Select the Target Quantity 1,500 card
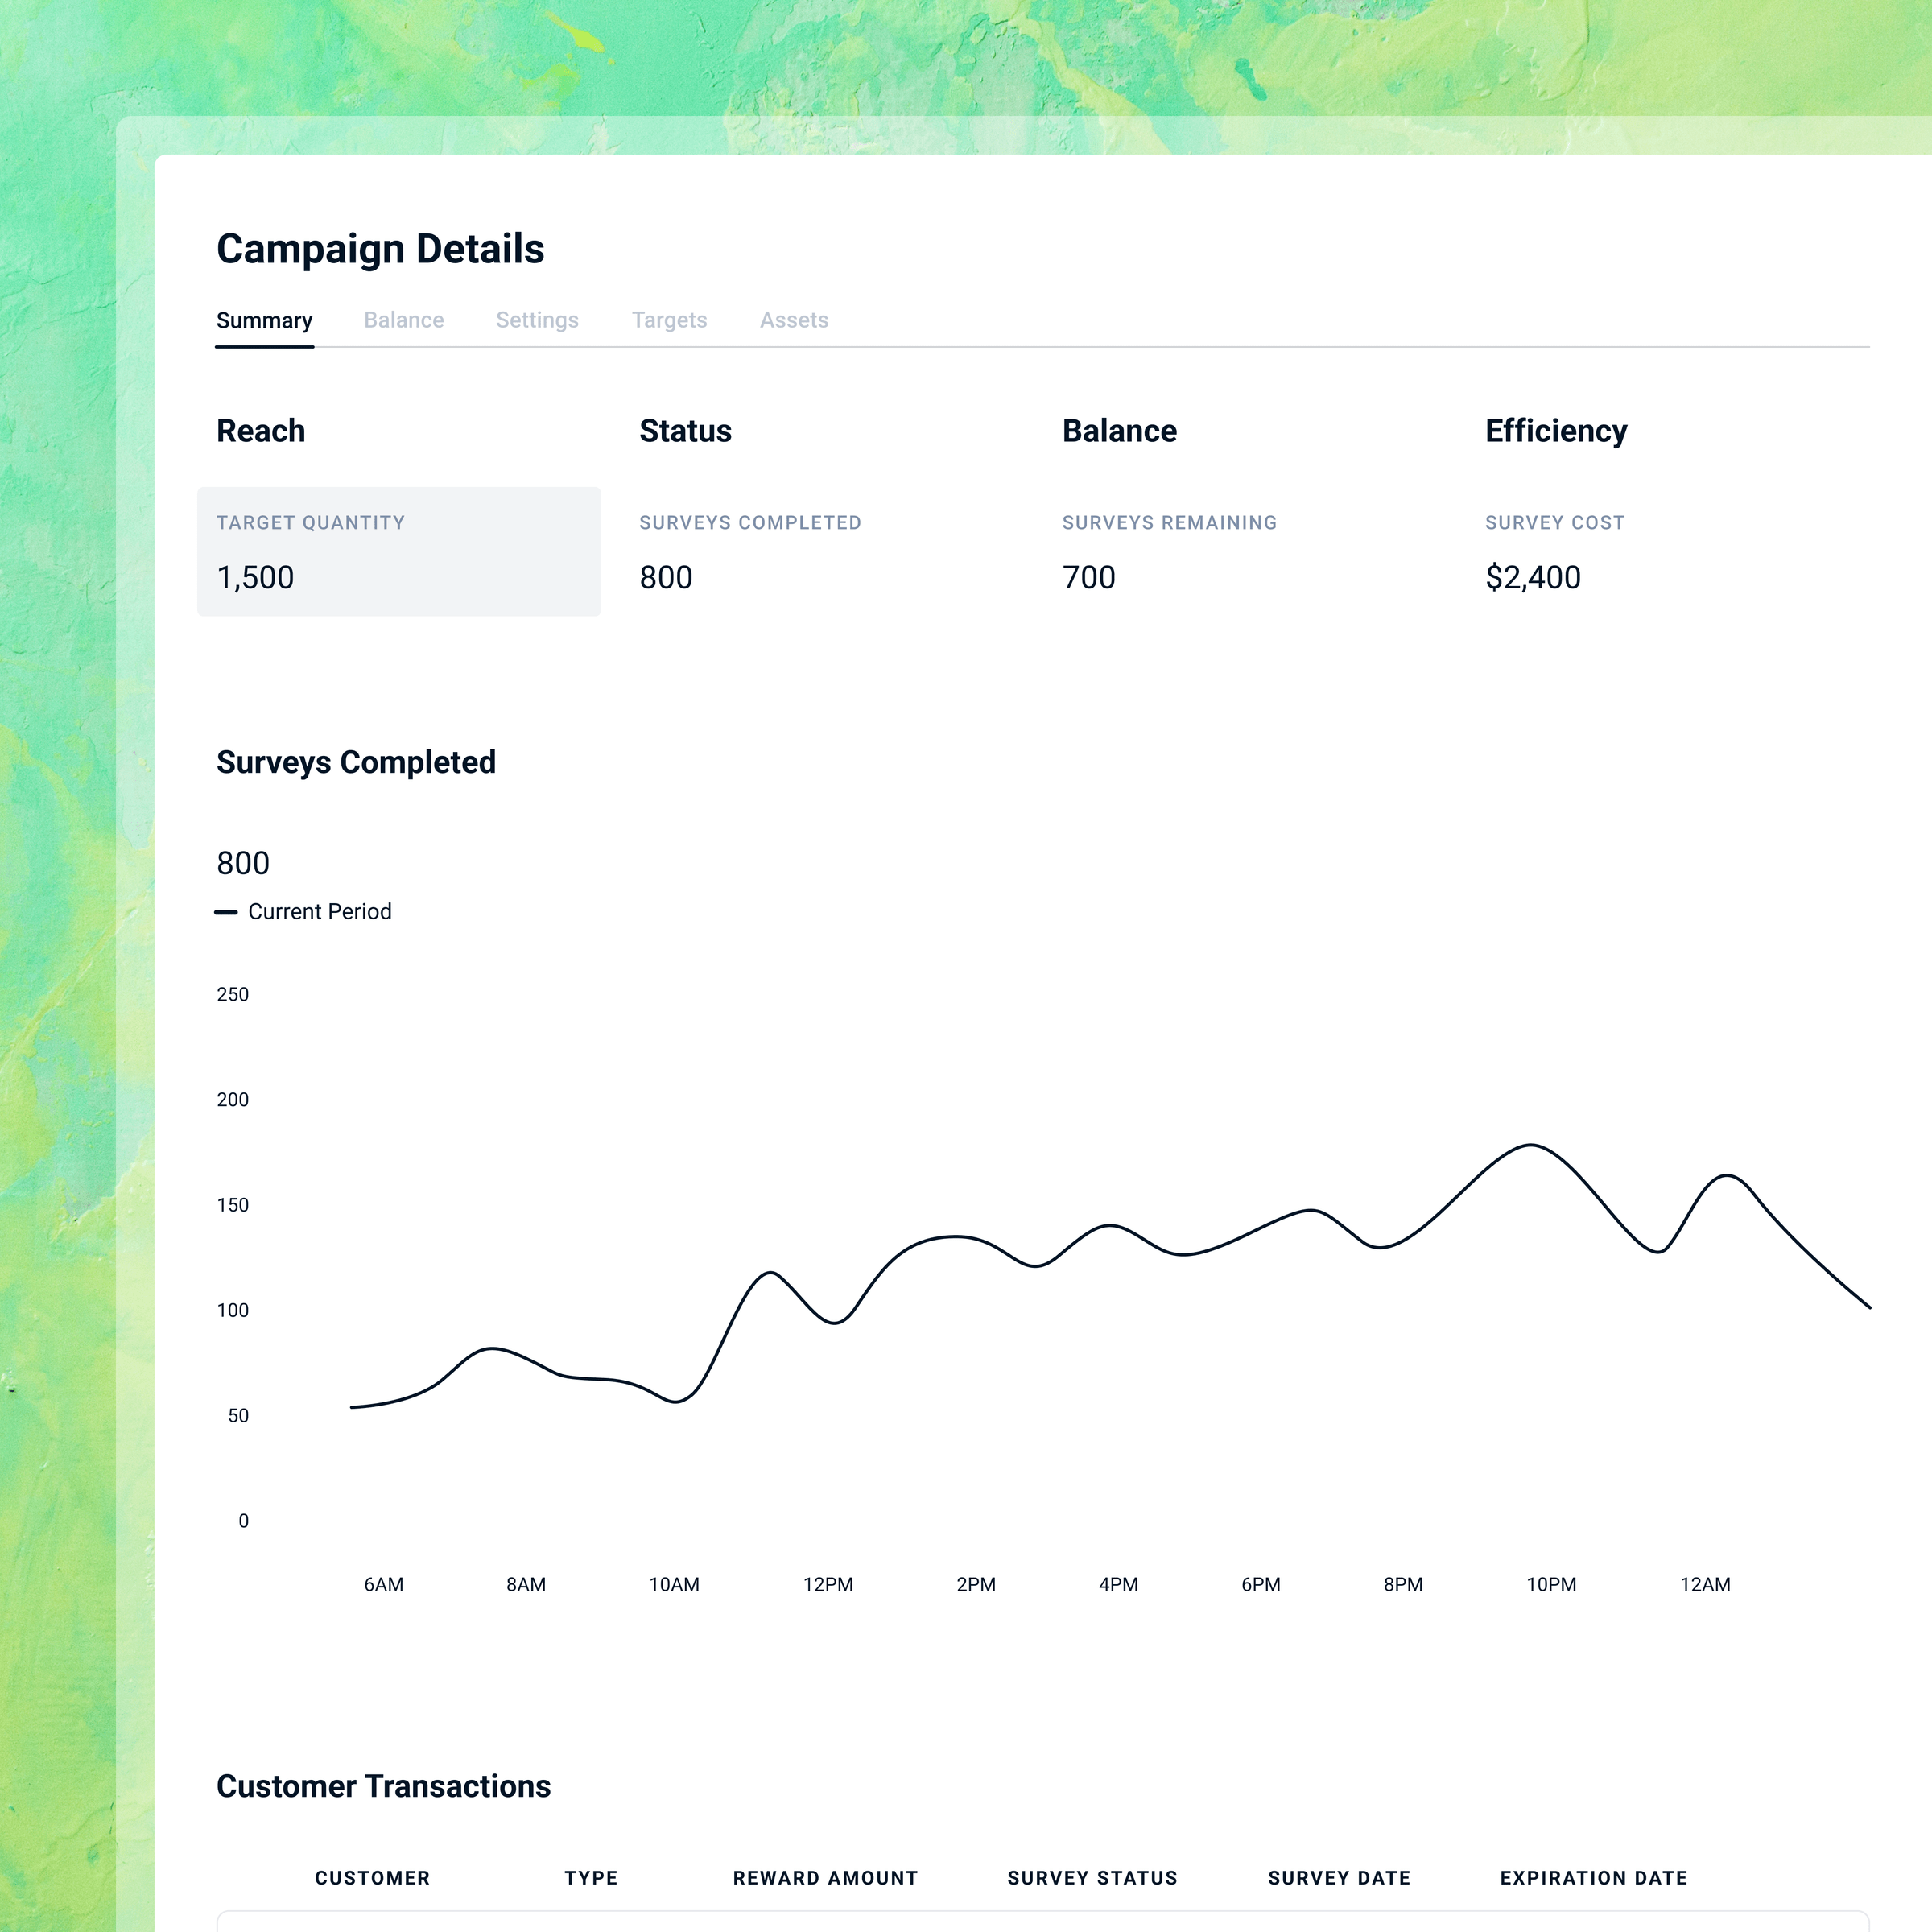Viewport: 1932px width, 1932px height. (399, 551)
